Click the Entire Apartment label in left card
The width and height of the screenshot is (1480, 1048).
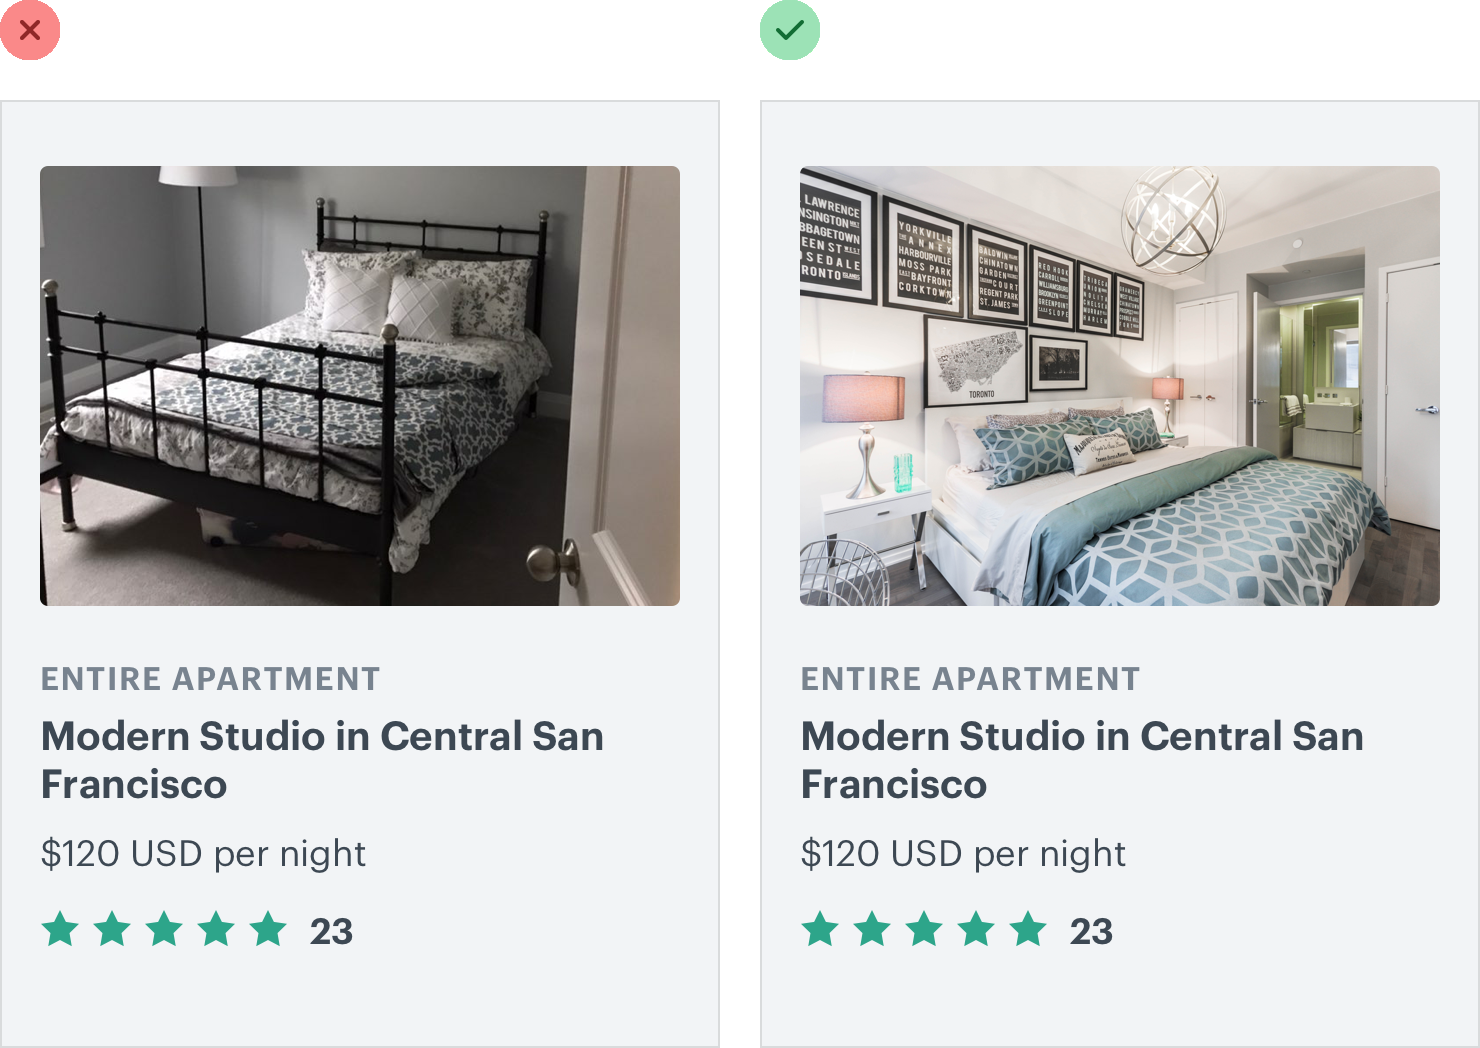coord(211,679)
